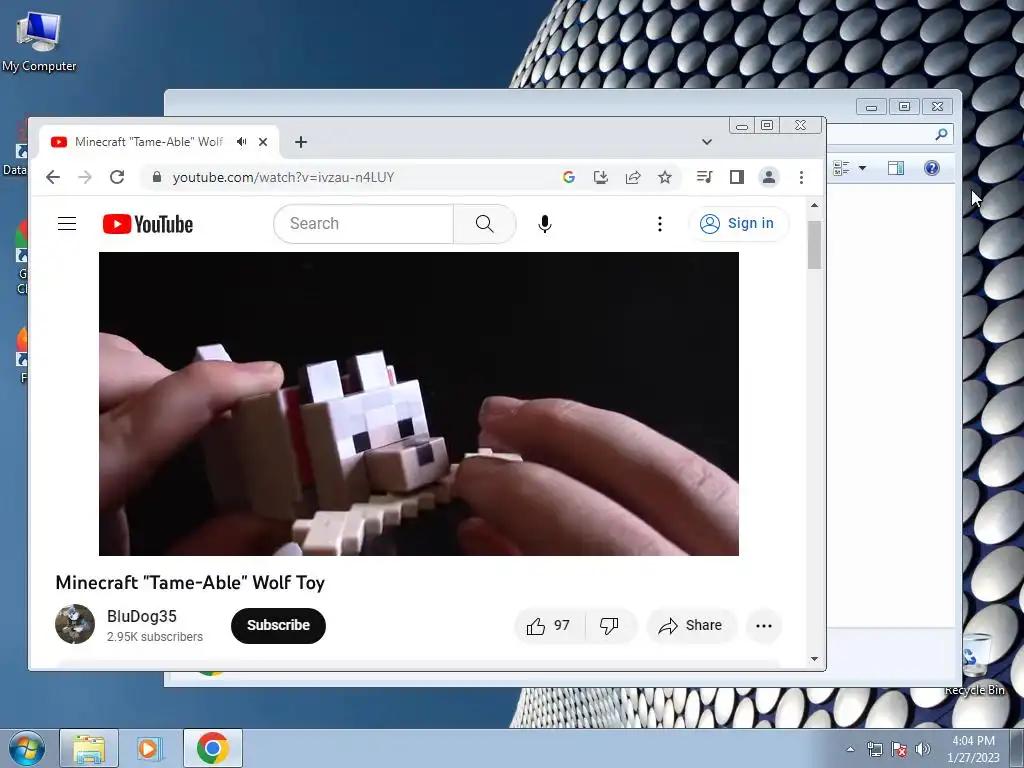Open clock showing 4:04 PM

[974, 749]
